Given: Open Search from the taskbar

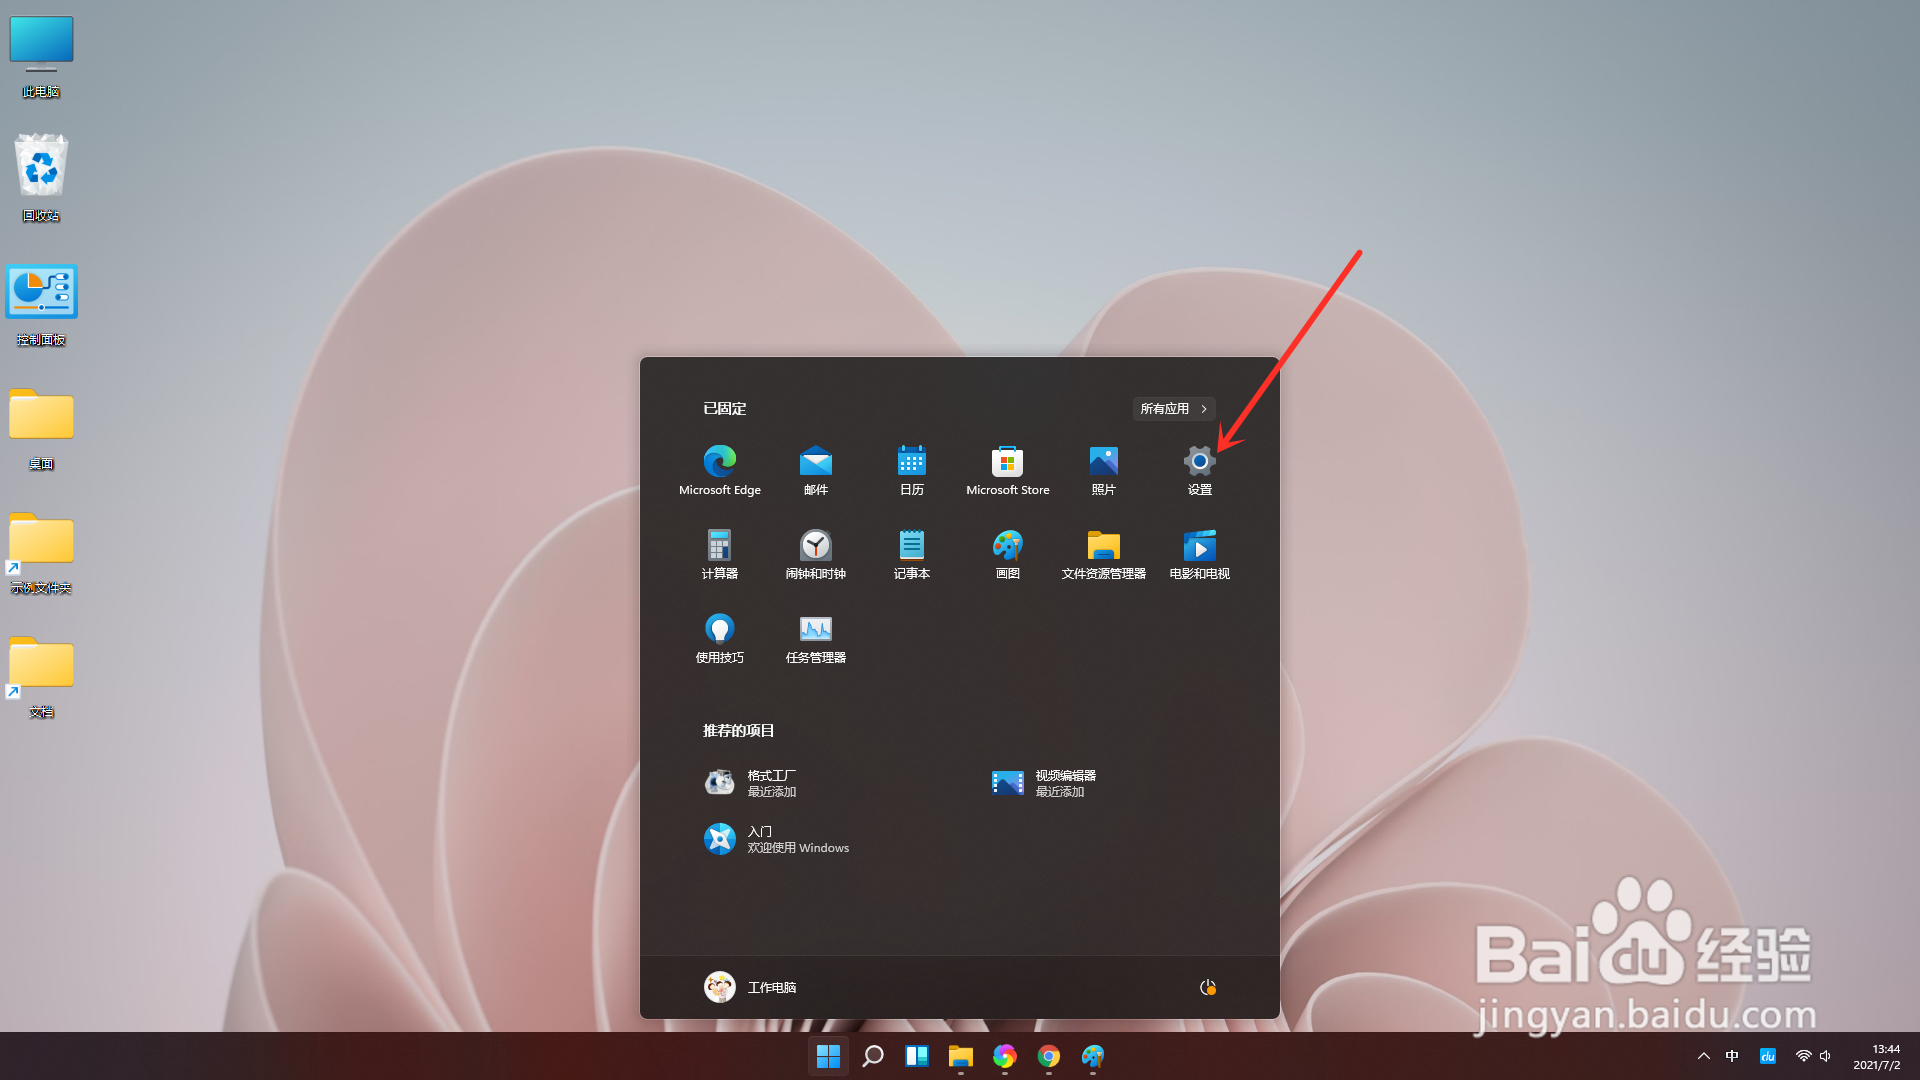Looking at the screenshot, I should tap(872, 1056).
